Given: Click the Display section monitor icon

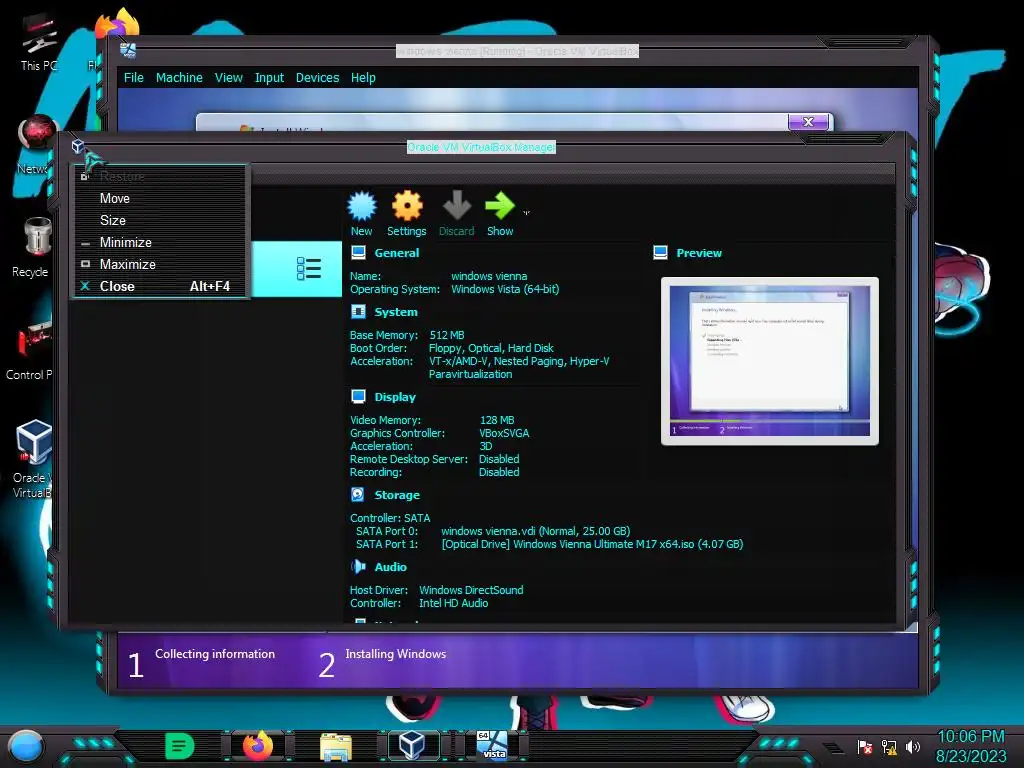Looking at the screenshot, I should coord(359,396).
